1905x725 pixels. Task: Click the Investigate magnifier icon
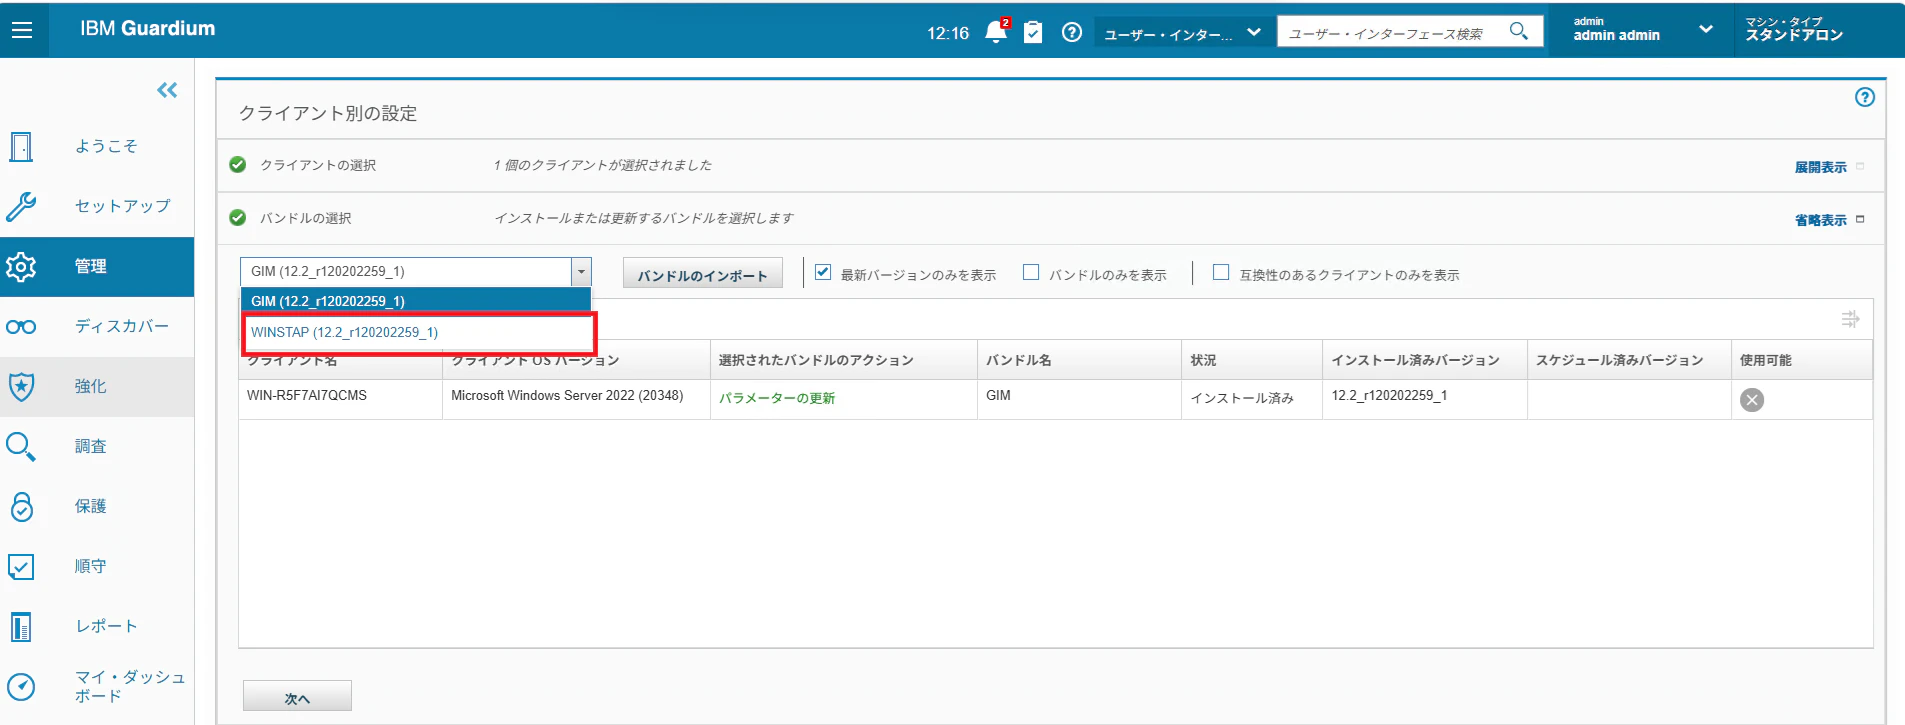pyautogui.click(x=21, y=446)
